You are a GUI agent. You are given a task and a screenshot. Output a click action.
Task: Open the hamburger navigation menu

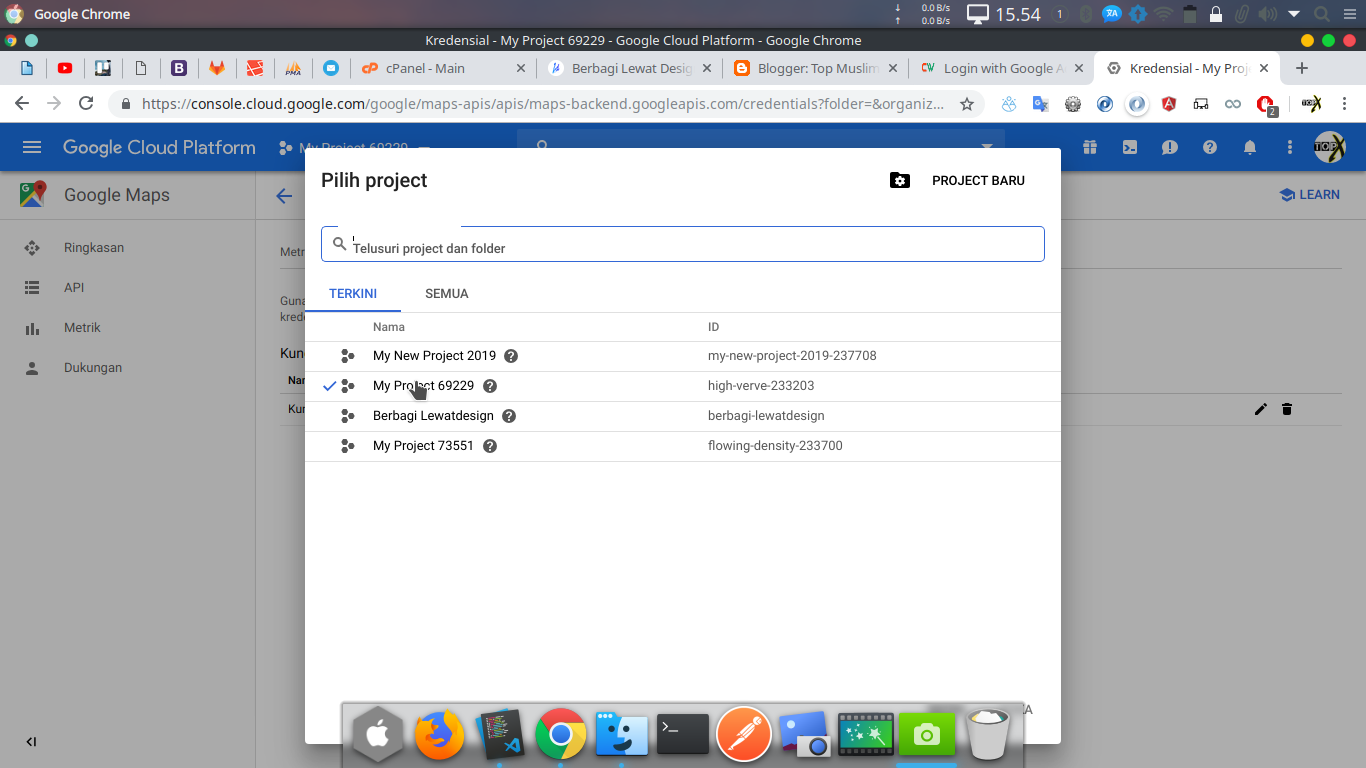[32, 147]
